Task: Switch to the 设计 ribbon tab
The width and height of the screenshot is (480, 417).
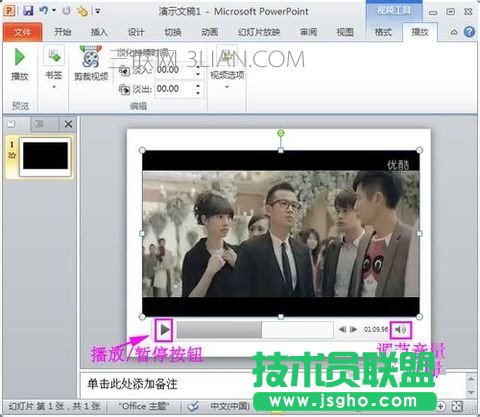Action: point(136,32)
